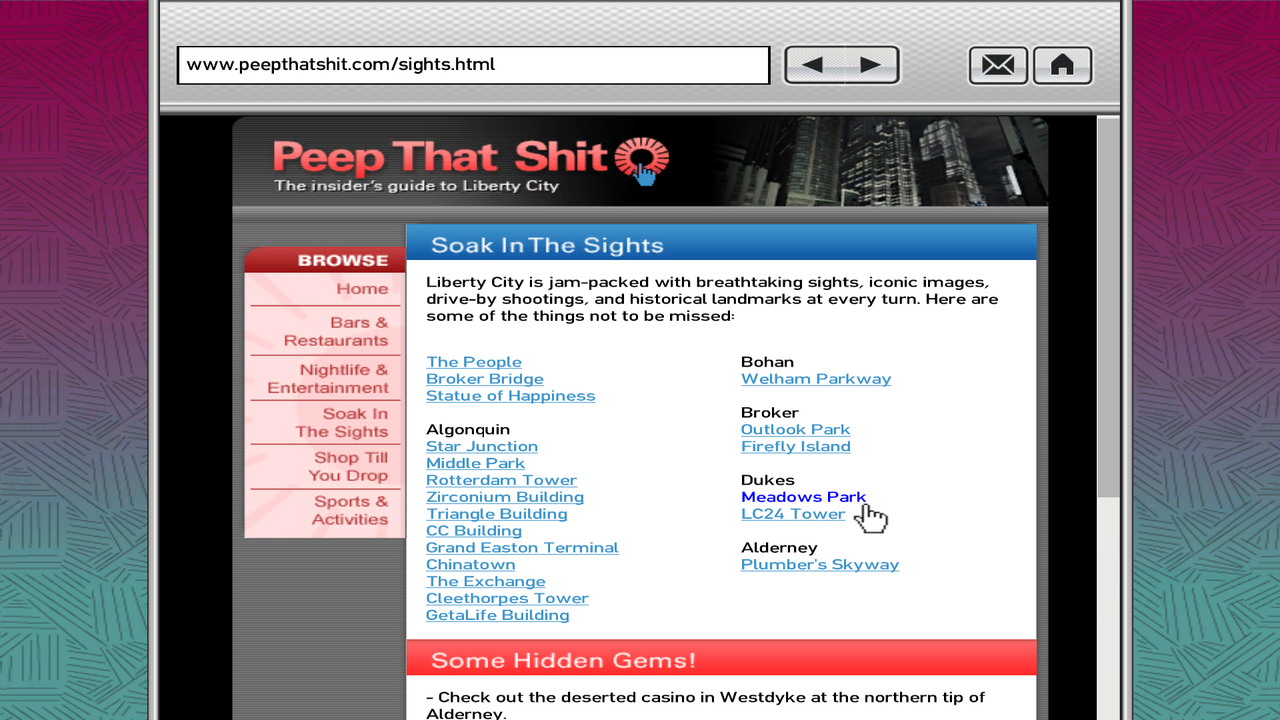Click the browser back arrow button
This screenshot has width=1280, height=720.
tap(813, 65)
